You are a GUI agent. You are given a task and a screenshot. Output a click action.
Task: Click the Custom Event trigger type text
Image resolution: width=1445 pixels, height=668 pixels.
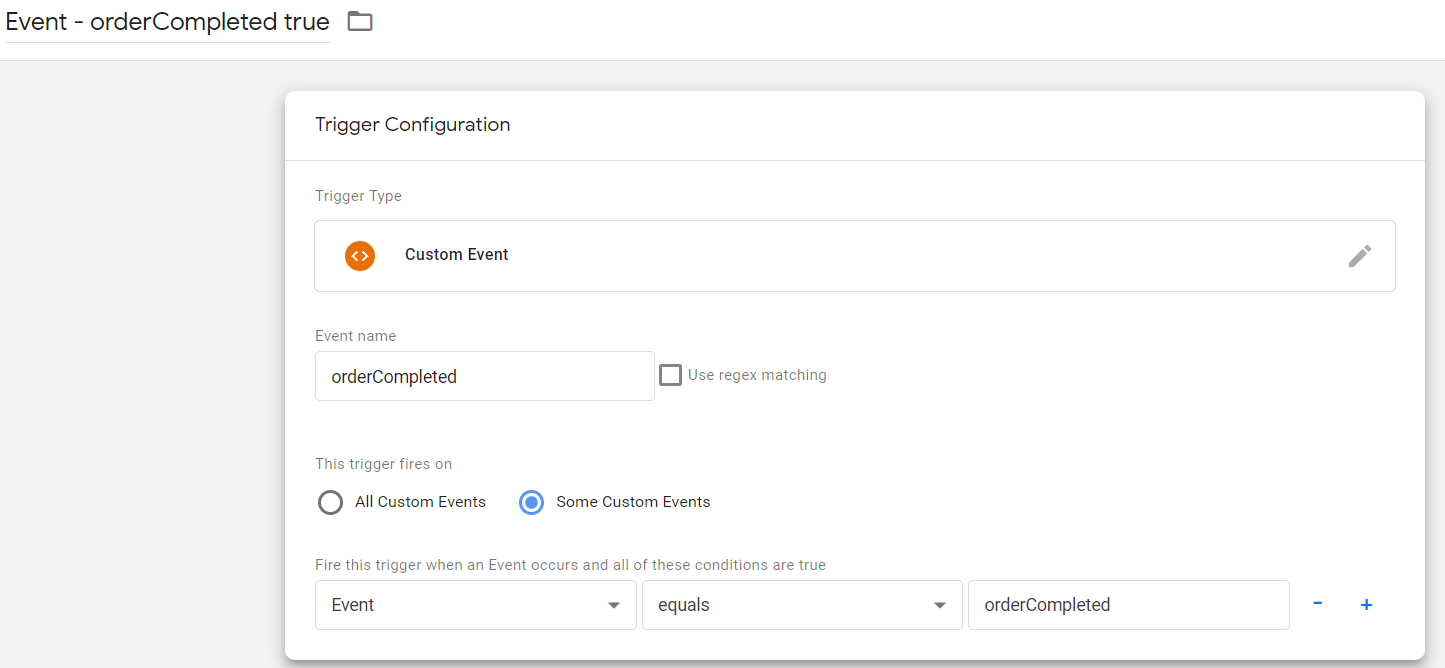[456, 255]
